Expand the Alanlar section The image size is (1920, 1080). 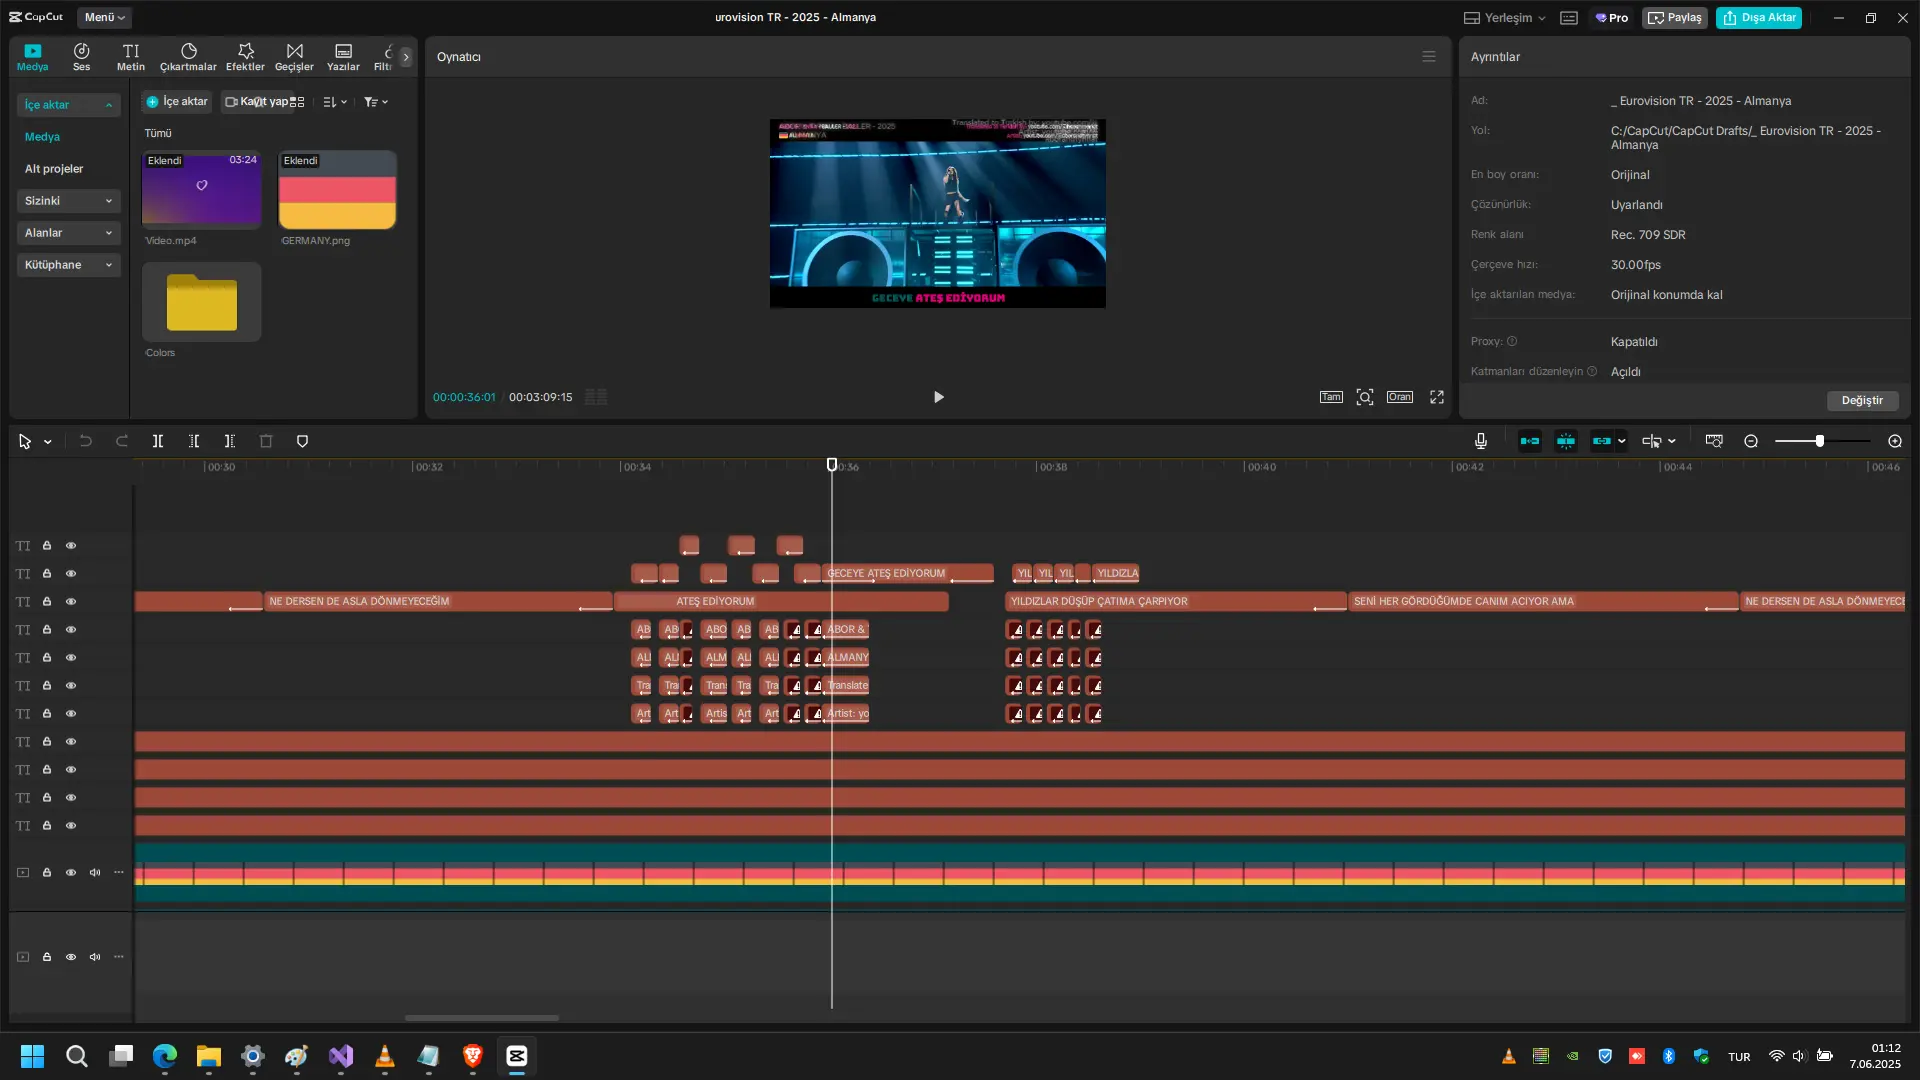point(68,233)
